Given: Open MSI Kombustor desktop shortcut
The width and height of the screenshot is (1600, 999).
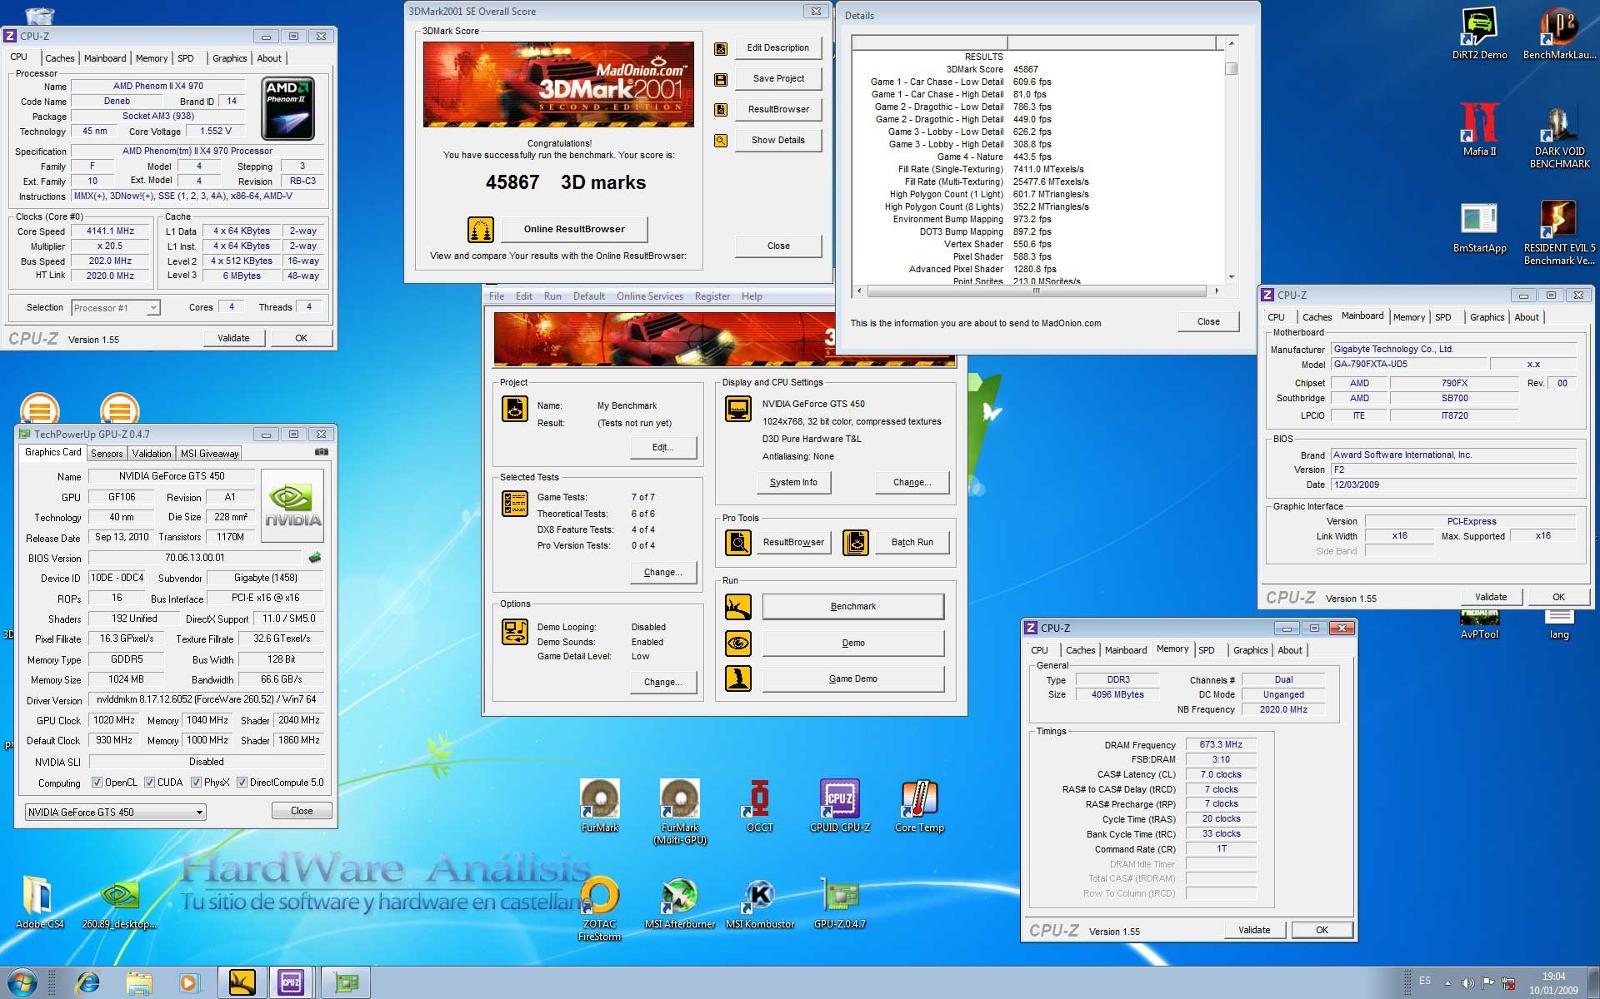Looking at the screenshot, I should (760, 903).
